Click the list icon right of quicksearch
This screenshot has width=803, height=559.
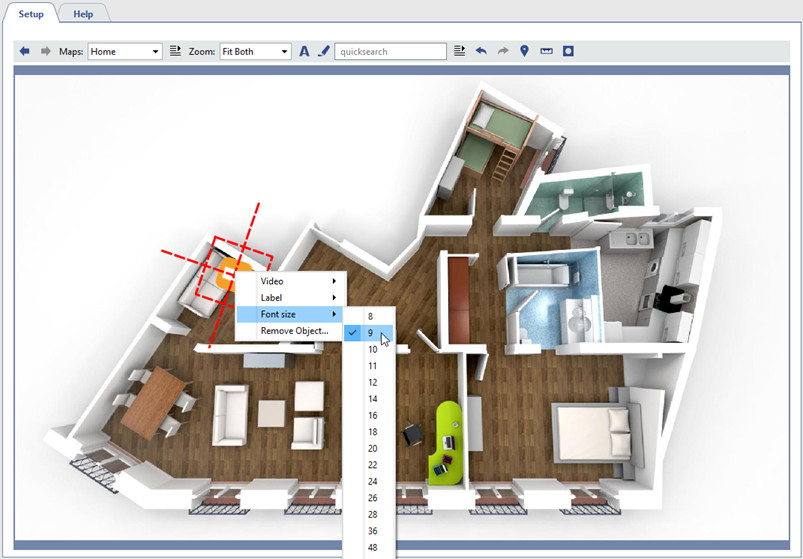460,51
